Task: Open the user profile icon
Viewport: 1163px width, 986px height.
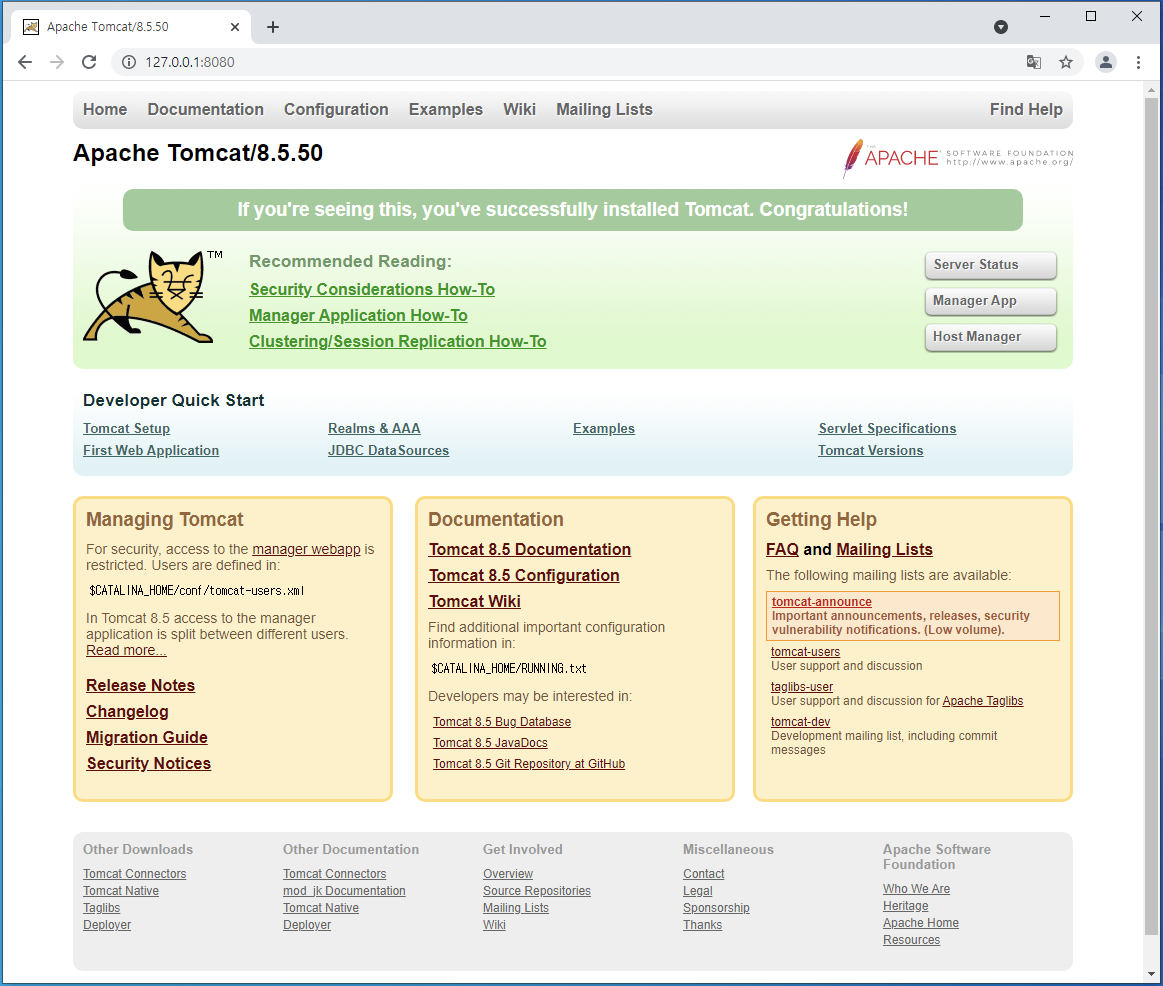Action: [1106, 62]
